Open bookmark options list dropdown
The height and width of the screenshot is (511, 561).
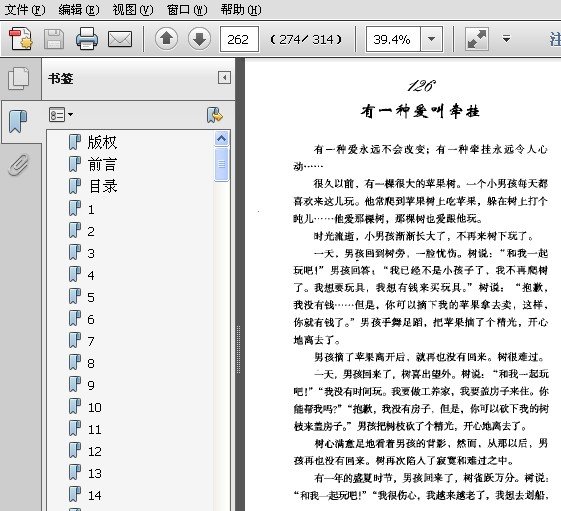tap(61, 115)
